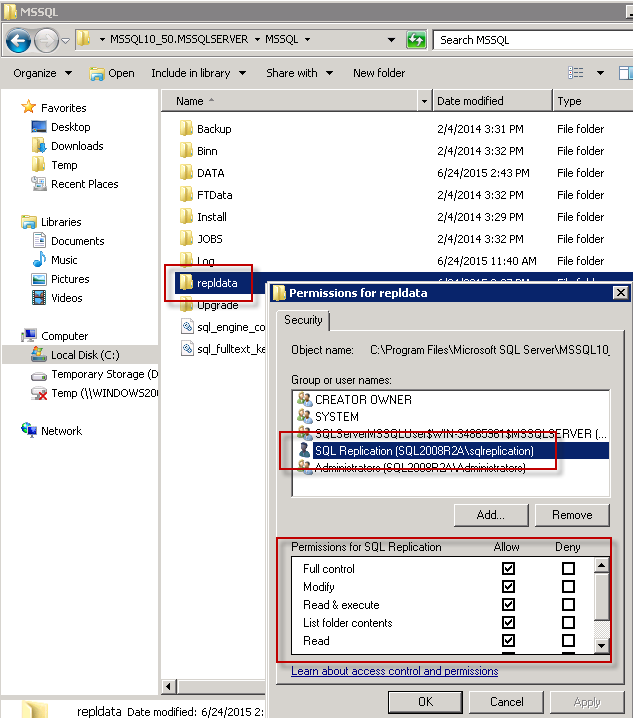
Task: Open Include in library dropdown
Action: (199, 73)
